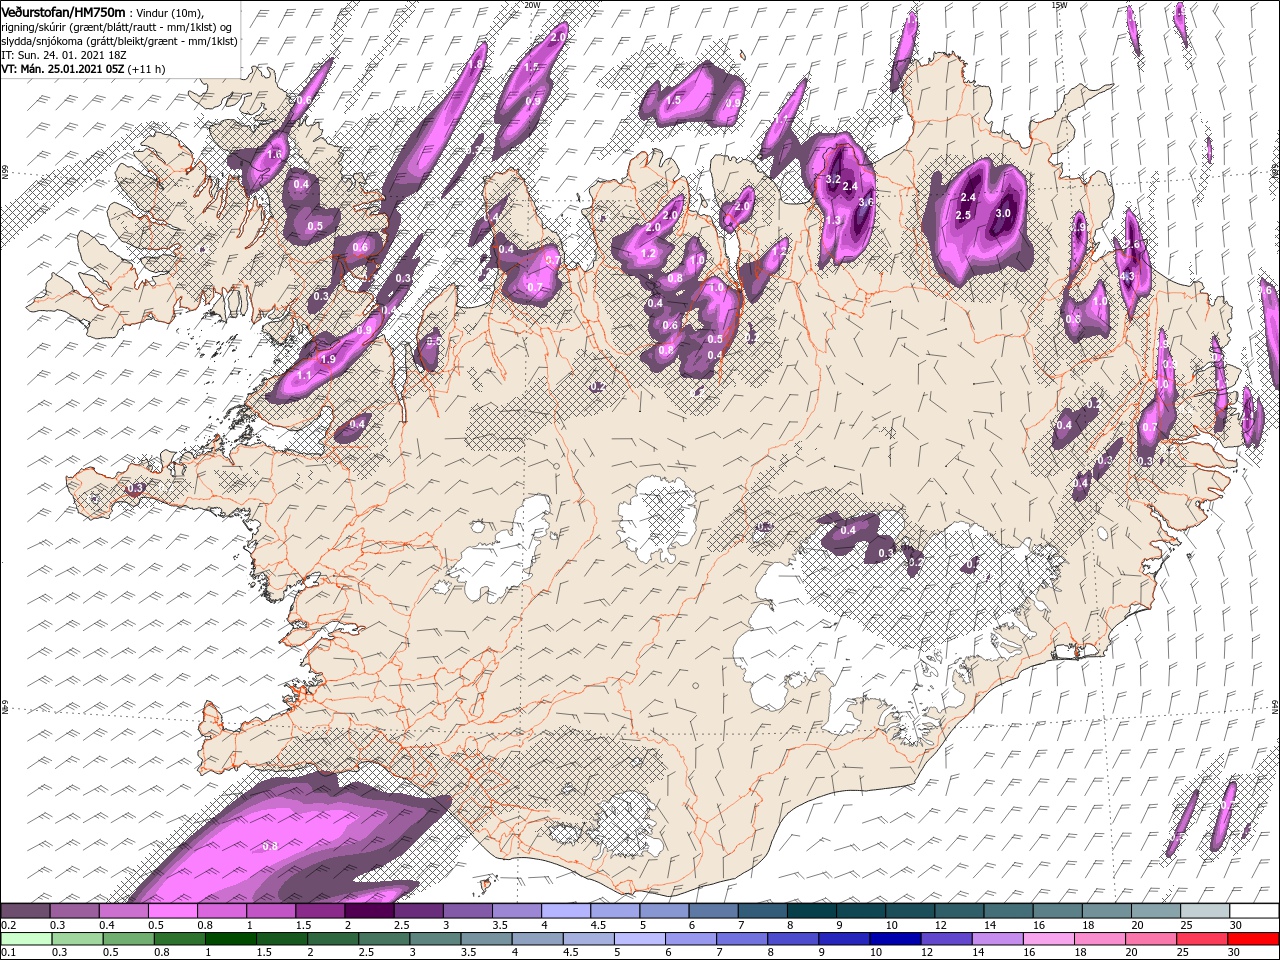
Task: Pick the upper legend swatch starting at 3.5
Action: [516, 911]
